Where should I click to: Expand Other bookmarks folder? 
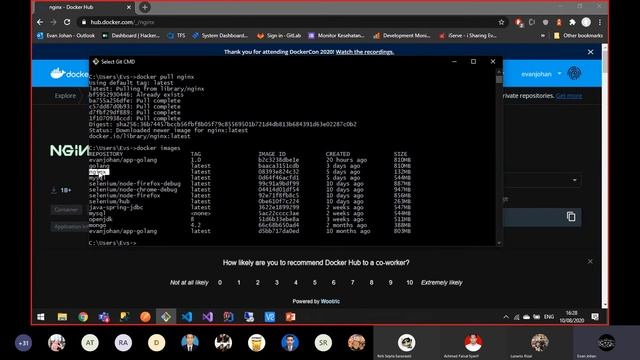[x=578, y=36]
